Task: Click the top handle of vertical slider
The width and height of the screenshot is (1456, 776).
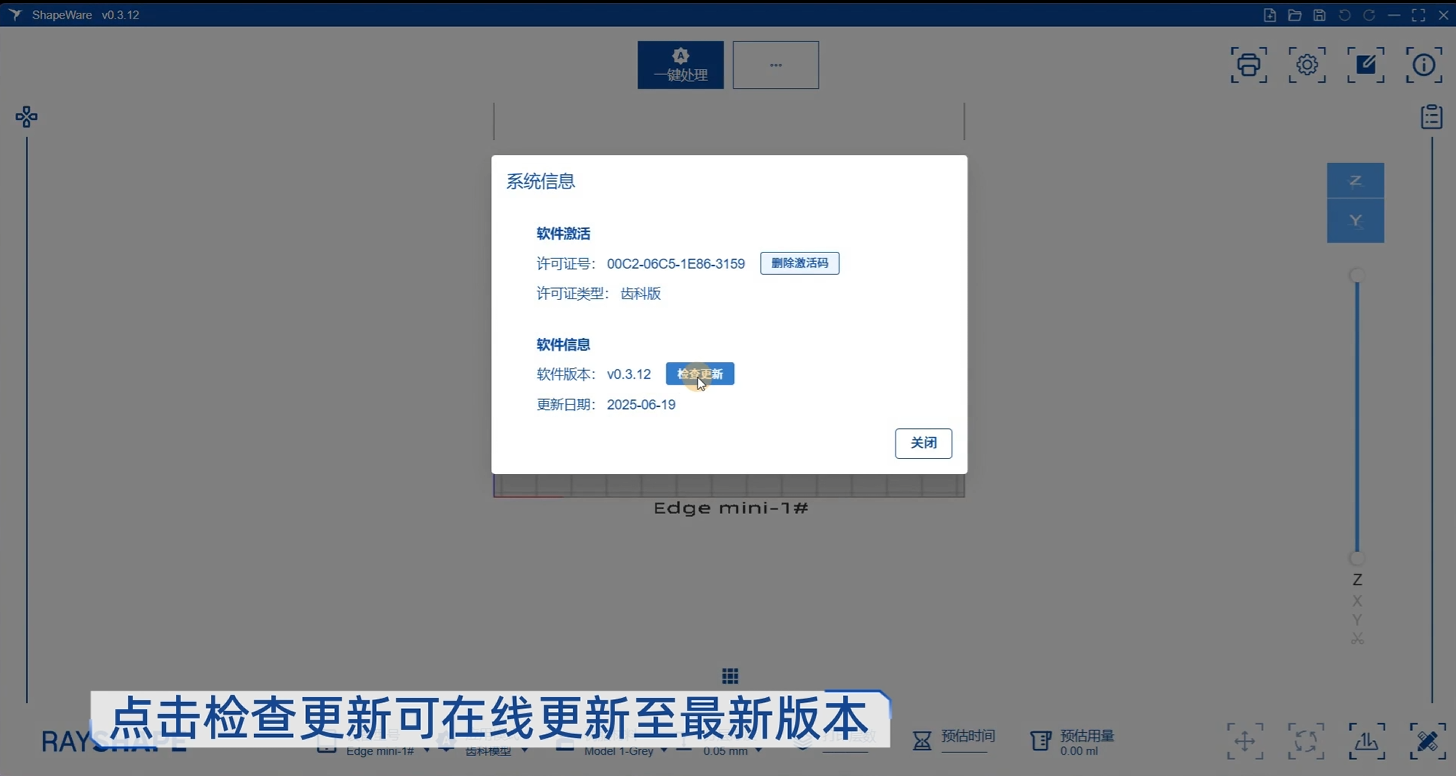Action: (1357, 275)
